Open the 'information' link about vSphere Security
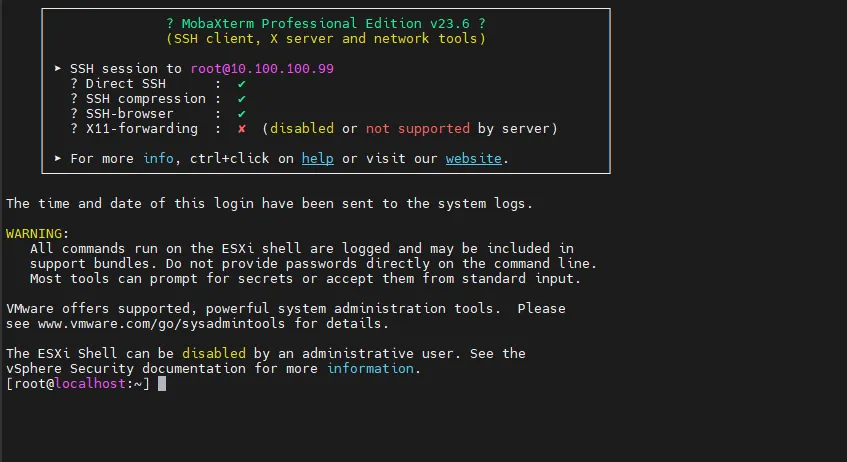The height and width of the screenshot is (462, 847). click(x=370, y=369)
